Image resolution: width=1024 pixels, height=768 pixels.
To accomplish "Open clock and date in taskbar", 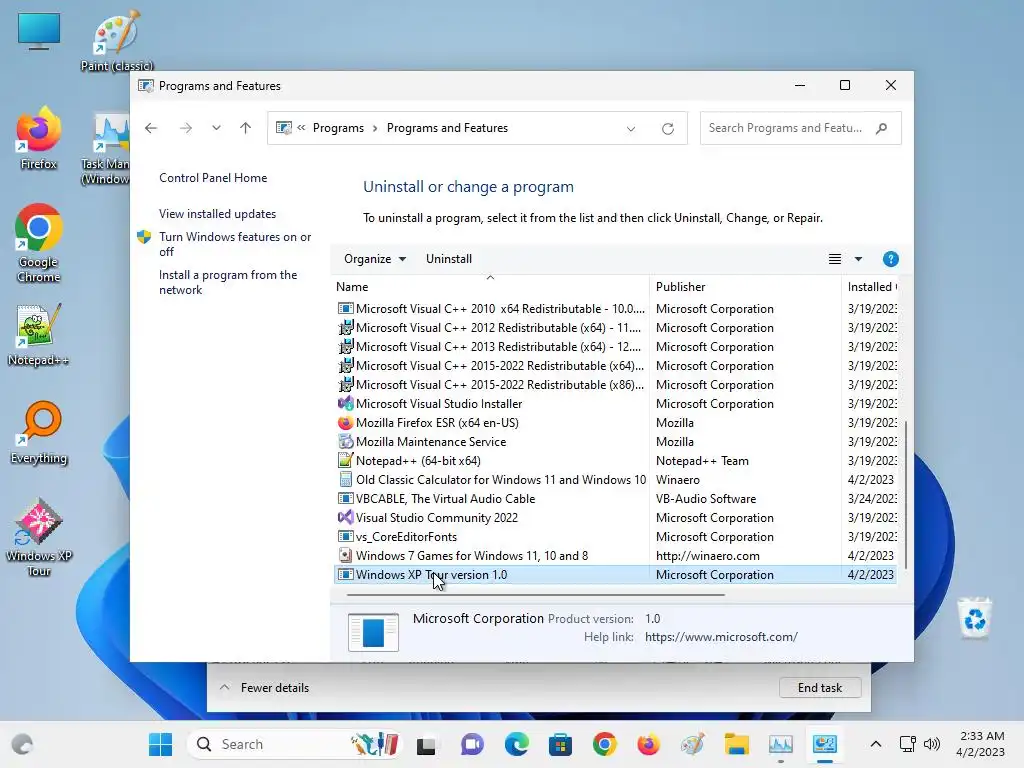I will click(980, 744).
